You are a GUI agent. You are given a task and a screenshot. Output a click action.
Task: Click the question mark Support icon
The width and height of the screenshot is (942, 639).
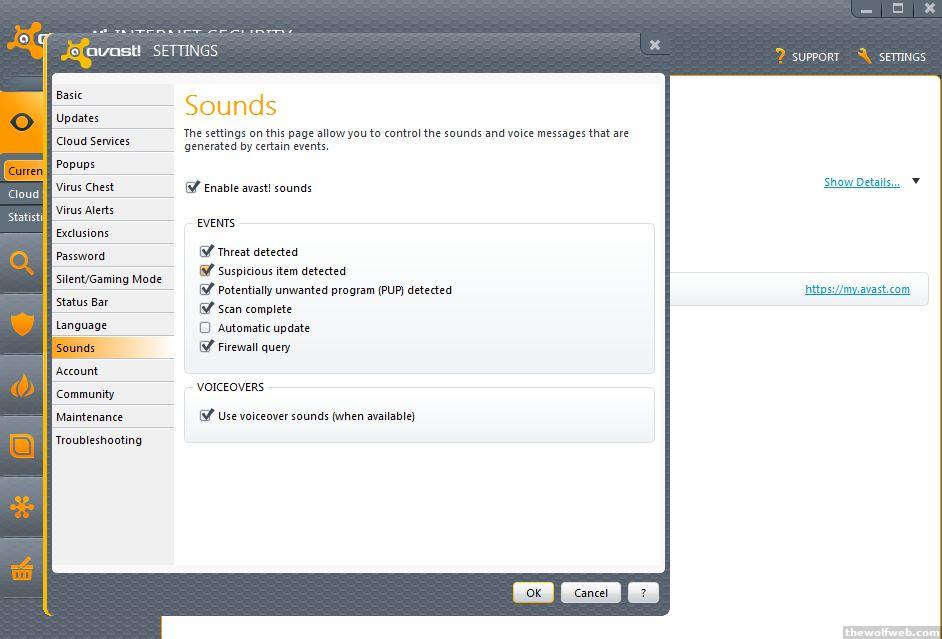click(x=780, y=56)
